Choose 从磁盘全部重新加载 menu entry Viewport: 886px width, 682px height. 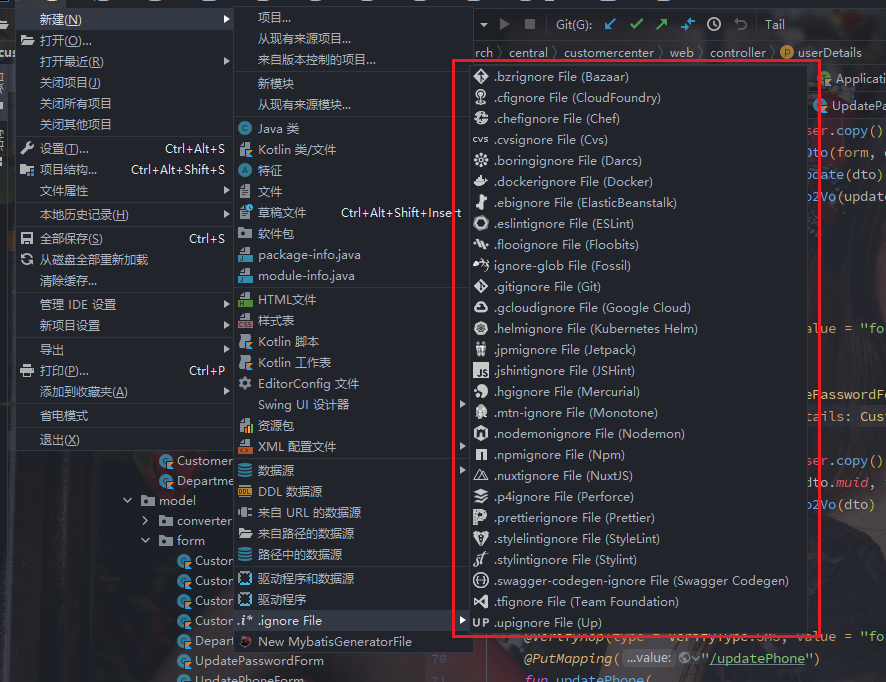coord(124,259)
